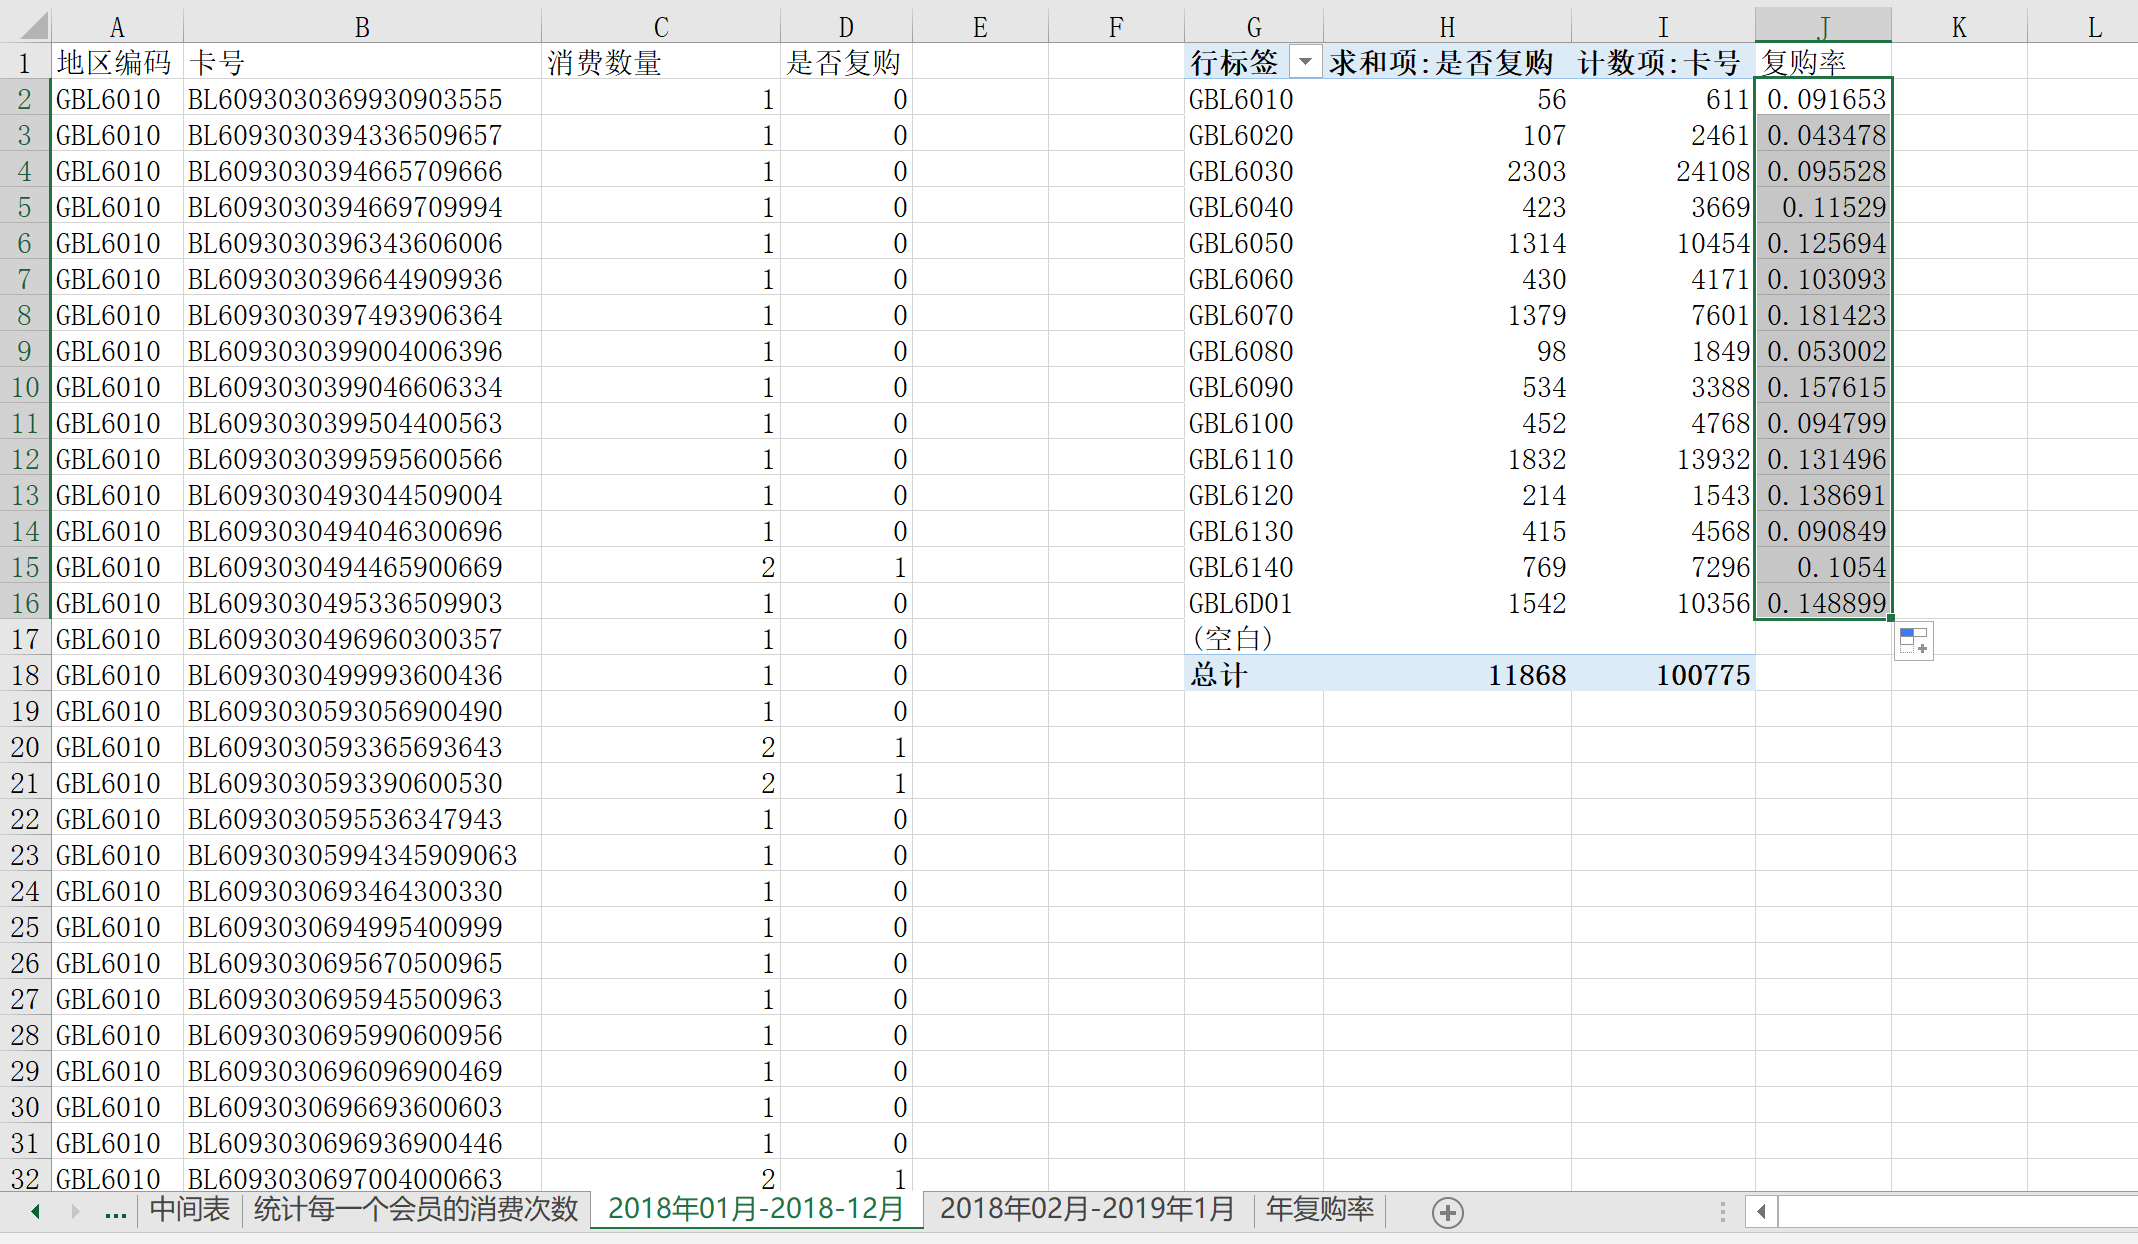This screenshot has height=1244, width=2138.
Task: Switch to the 中间表 sheet tab
Action: pos(189,1209)
